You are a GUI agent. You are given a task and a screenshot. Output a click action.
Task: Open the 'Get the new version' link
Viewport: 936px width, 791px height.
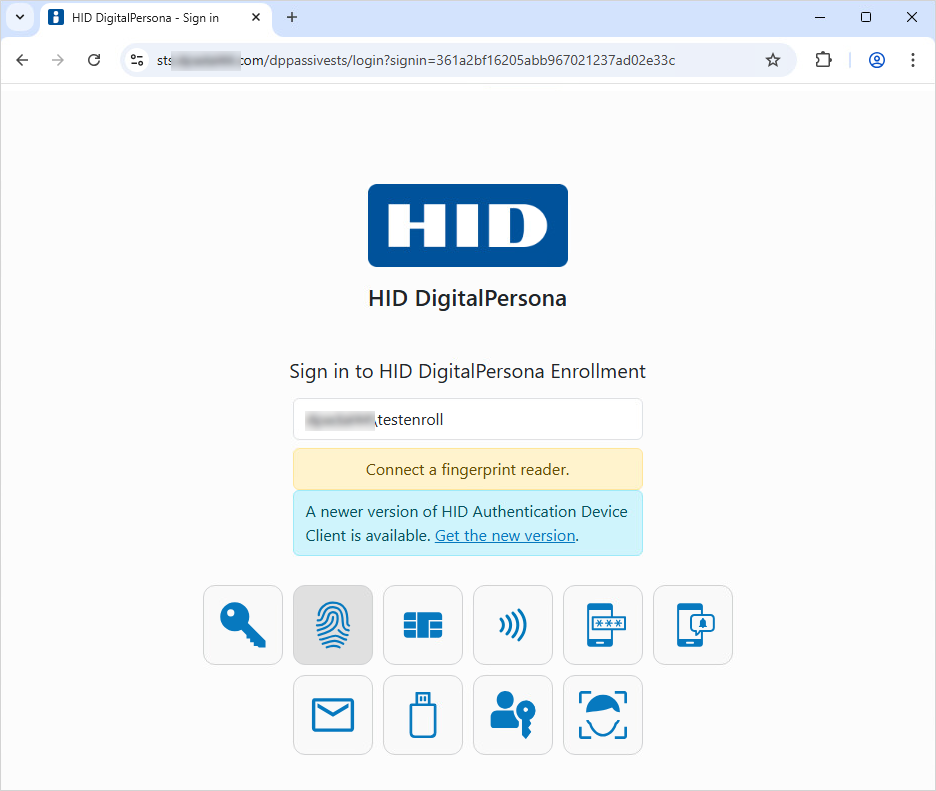505,536
